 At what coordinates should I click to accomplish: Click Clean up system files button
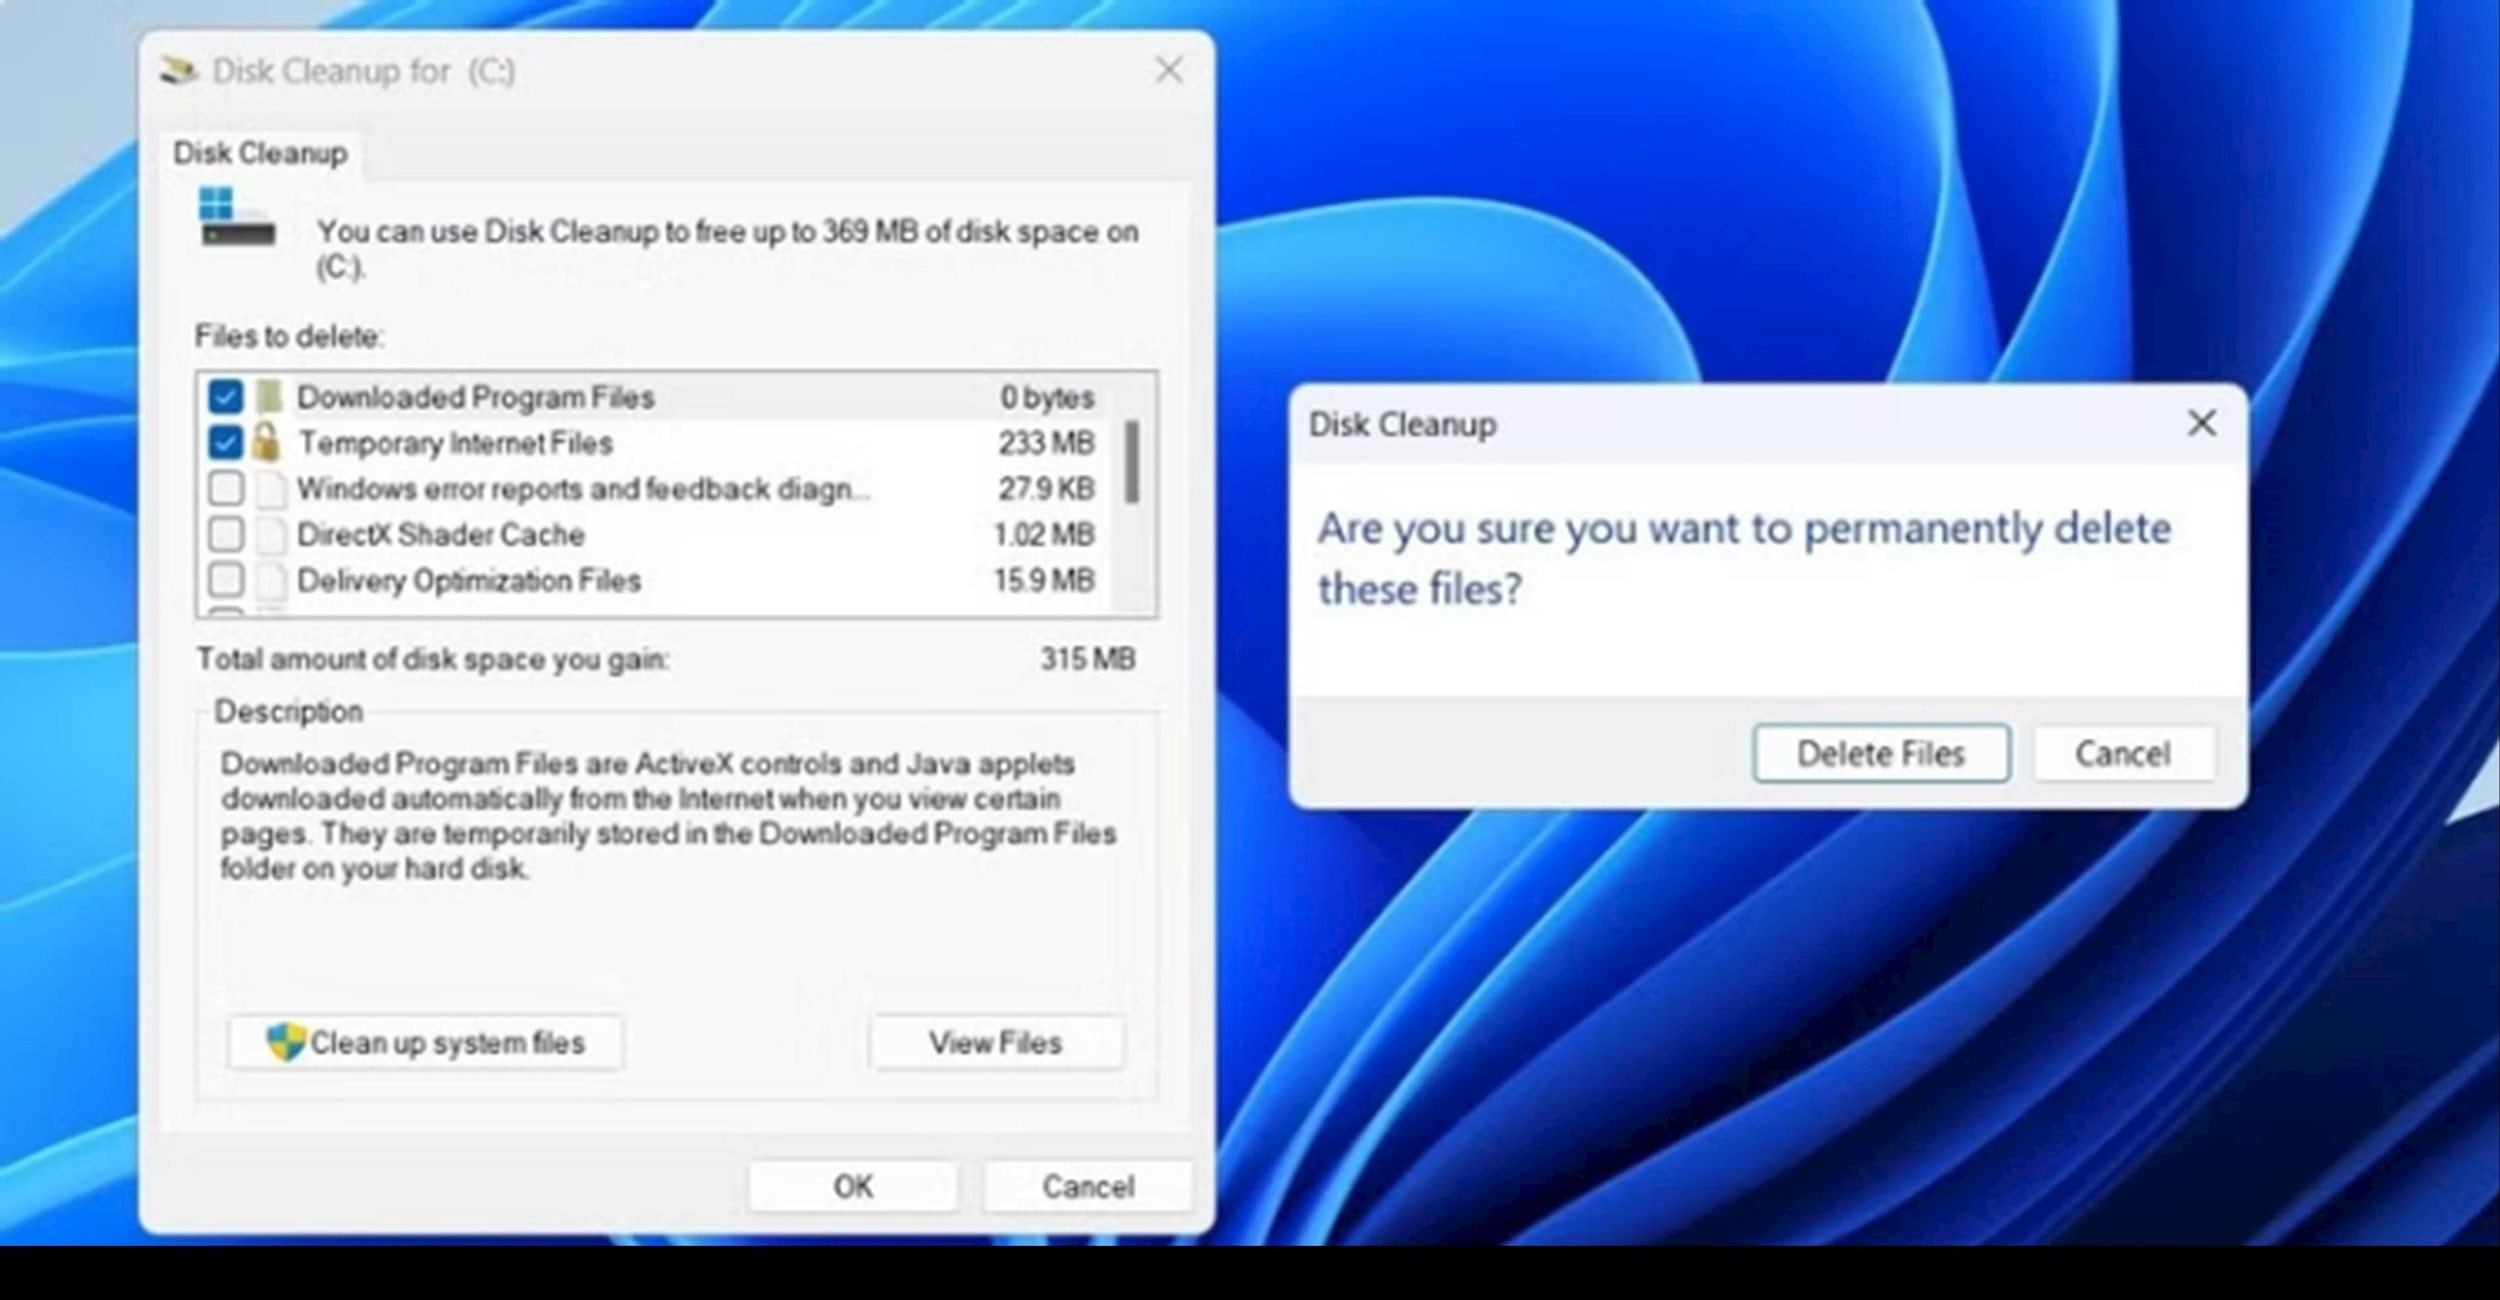[x=426, y=1043]
